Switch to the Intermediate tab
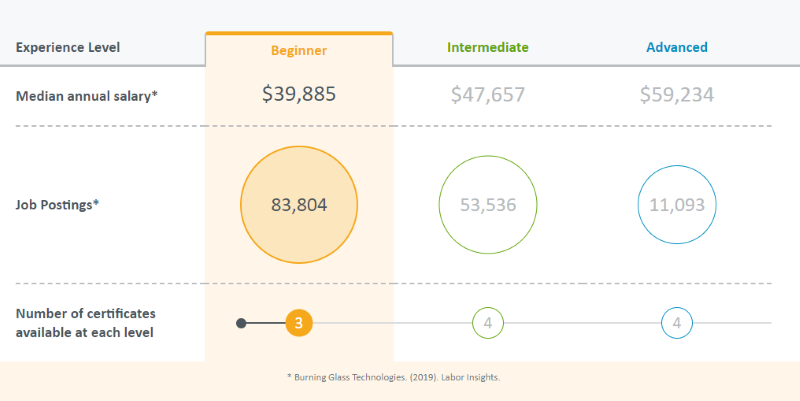800x401 pixels. [488, 47]
